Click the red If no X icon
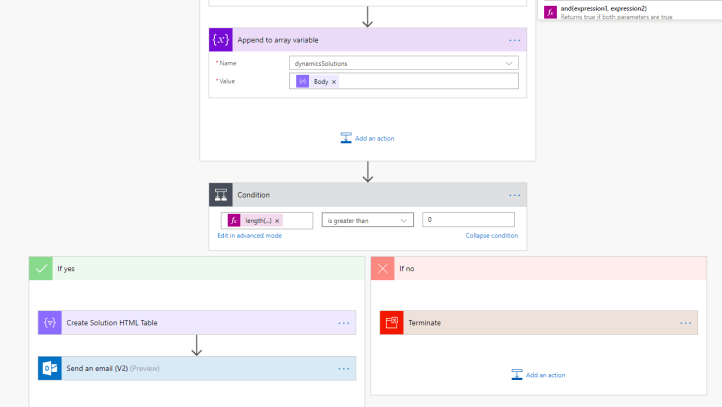 pos(383,268)
